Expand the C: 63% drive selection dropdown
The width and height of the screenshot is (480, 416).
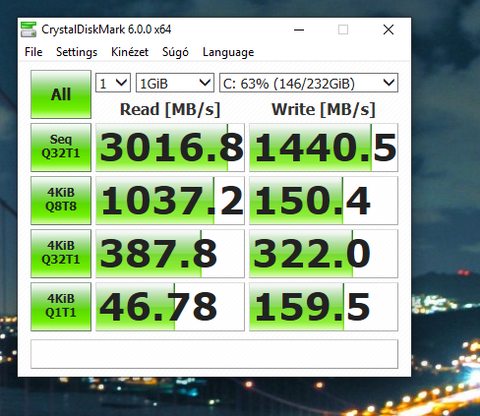point(308,83)
